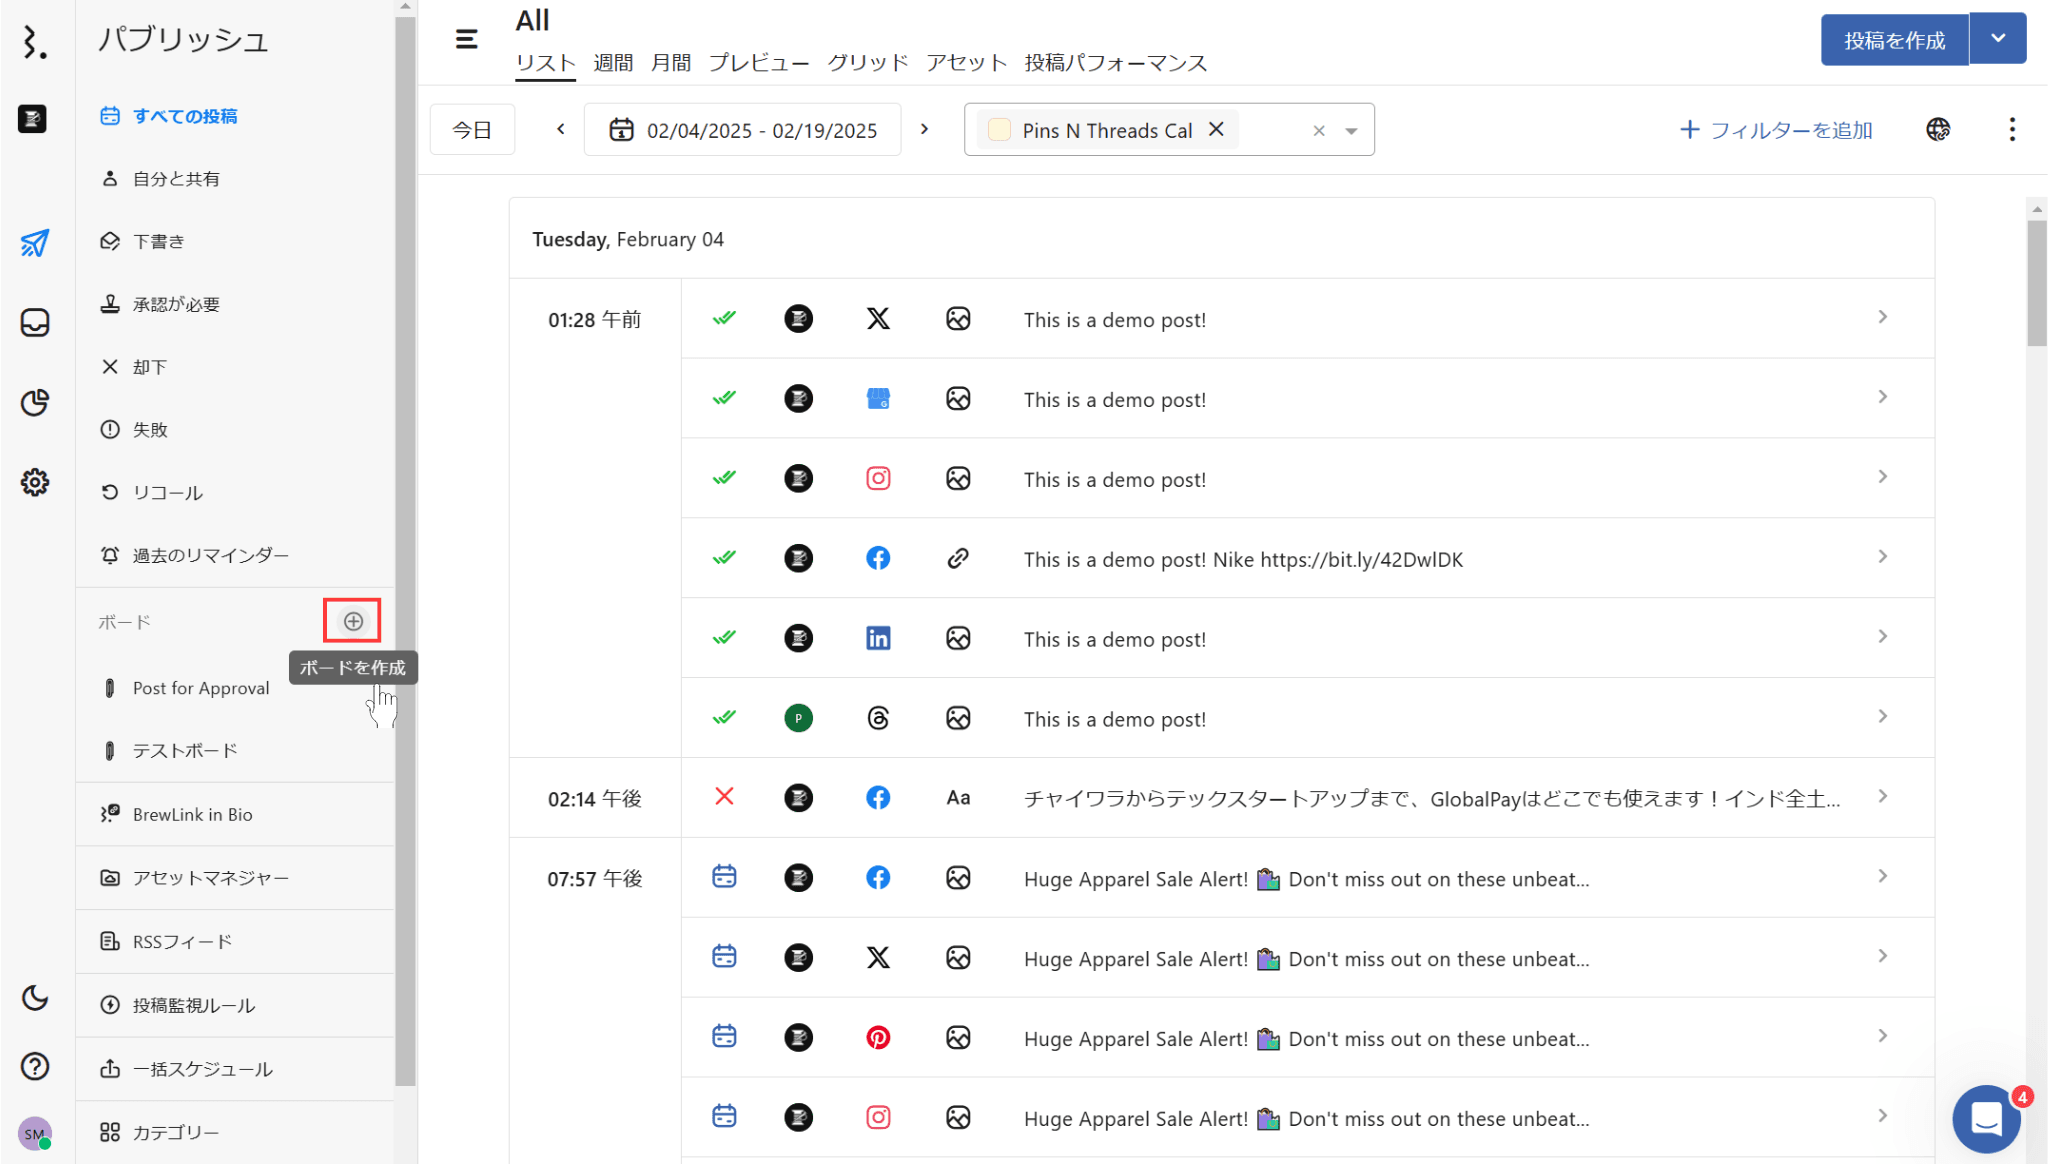This screenshot has height=1164, width=2048.
Task: Open the calendar filter dropdown arrow
Action: point(1351,131)
